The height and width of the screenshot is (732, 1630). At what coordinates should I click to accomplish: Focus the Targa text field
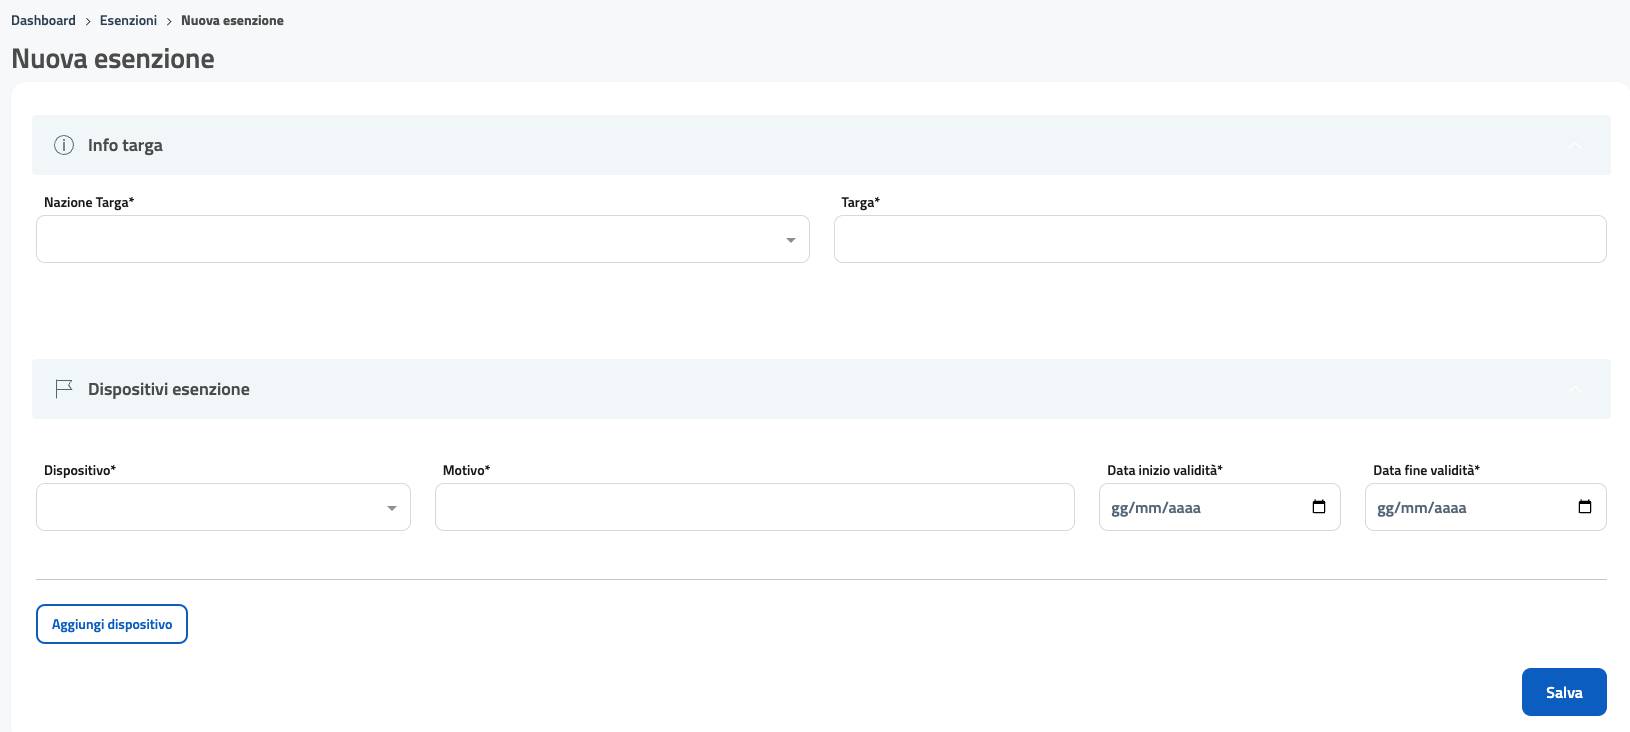click(x=1219, y=239)
